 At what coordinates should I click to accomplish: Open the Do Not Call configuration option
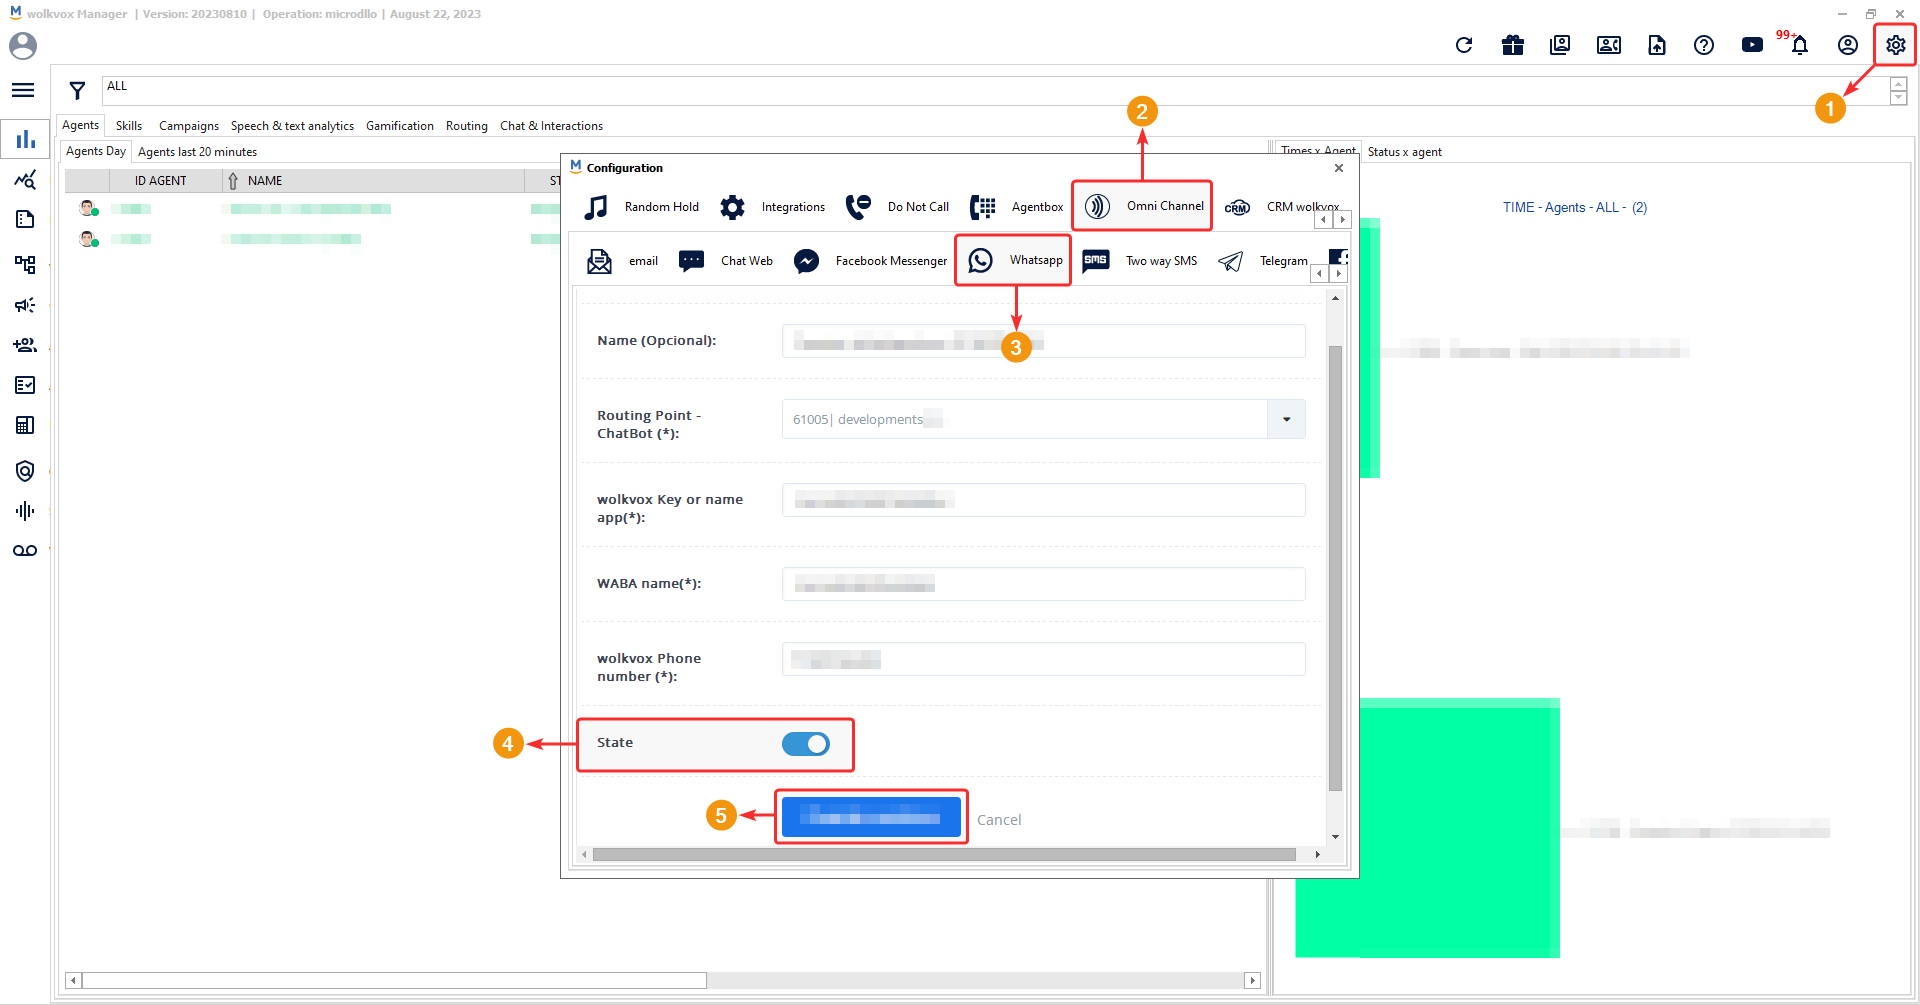click(x=897, y=207)
